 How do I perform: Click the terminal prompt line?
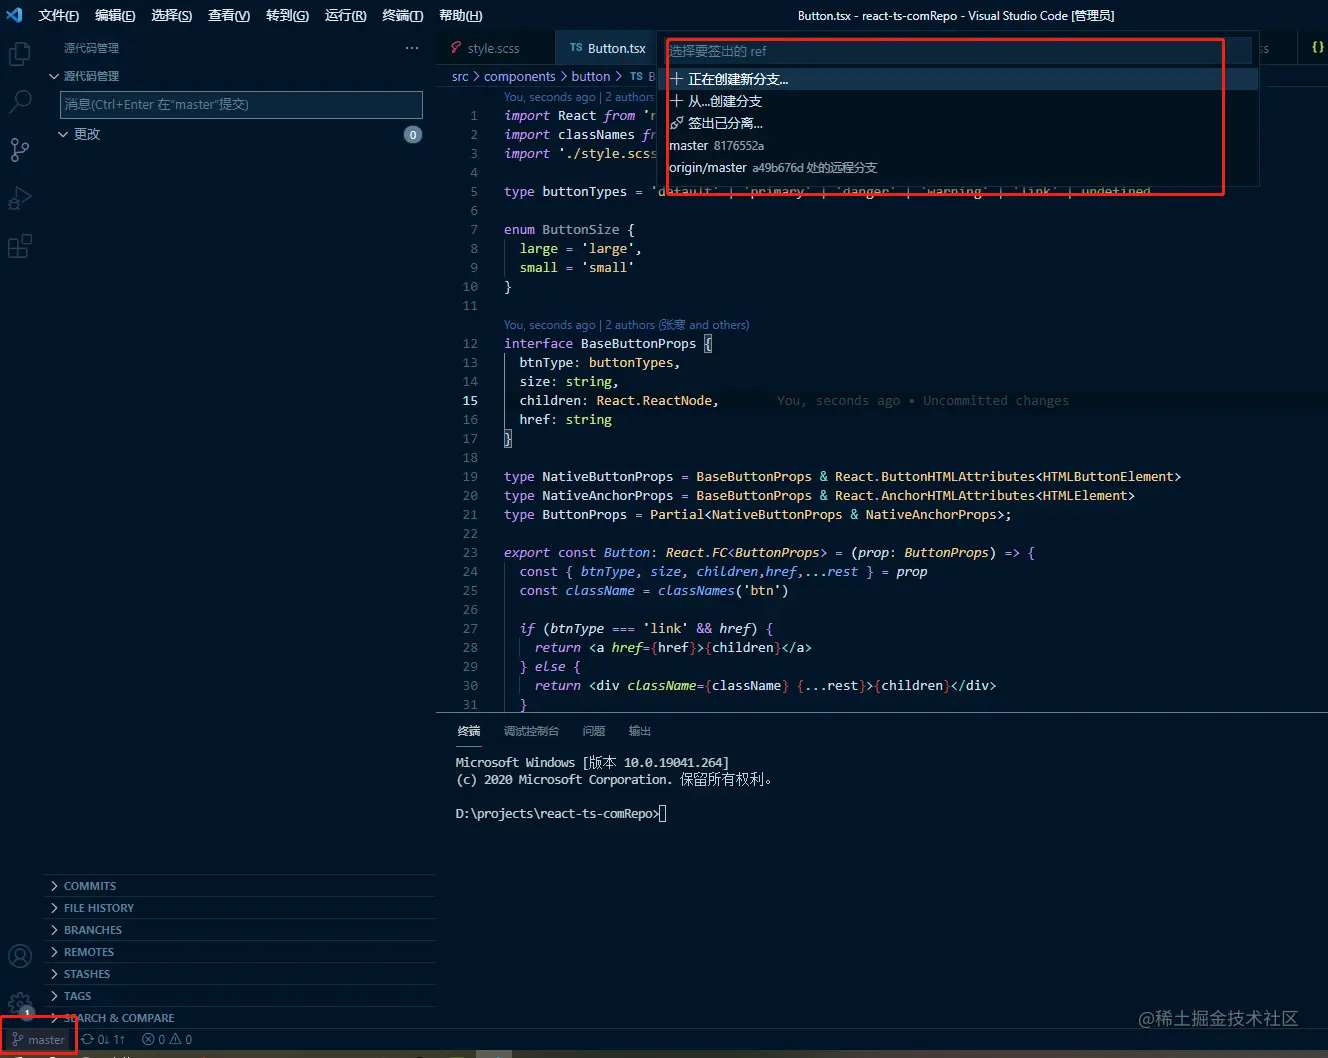coord(560,814)
